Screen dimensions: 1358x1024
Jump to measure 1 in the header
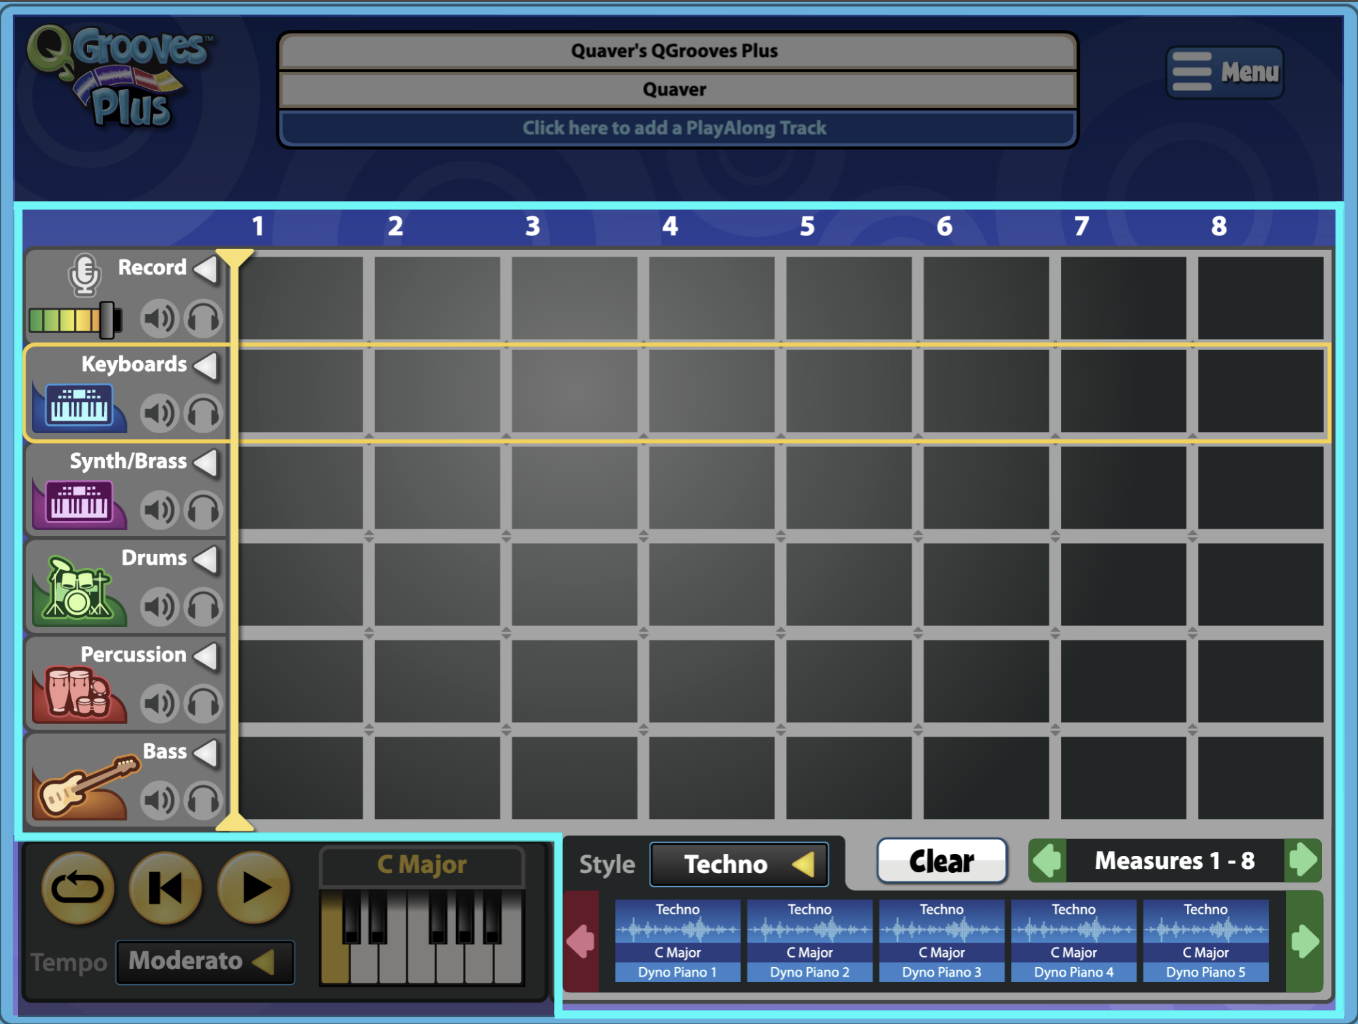pyautogui.click(x=258, y=227)
